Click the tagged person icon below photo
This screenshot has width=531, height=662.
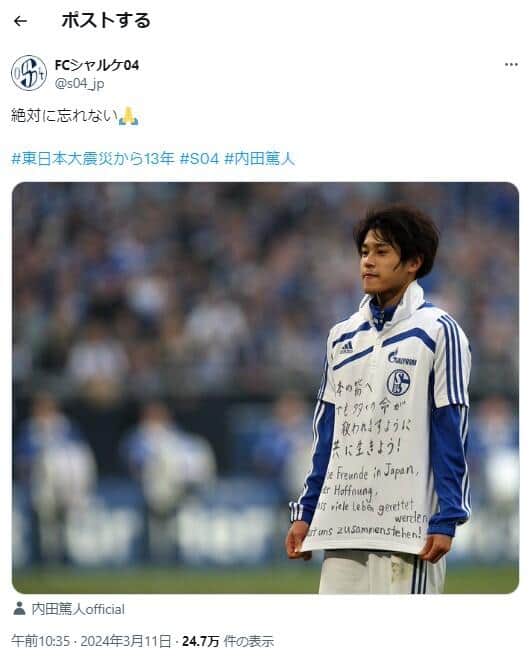(x=19, y=609)
